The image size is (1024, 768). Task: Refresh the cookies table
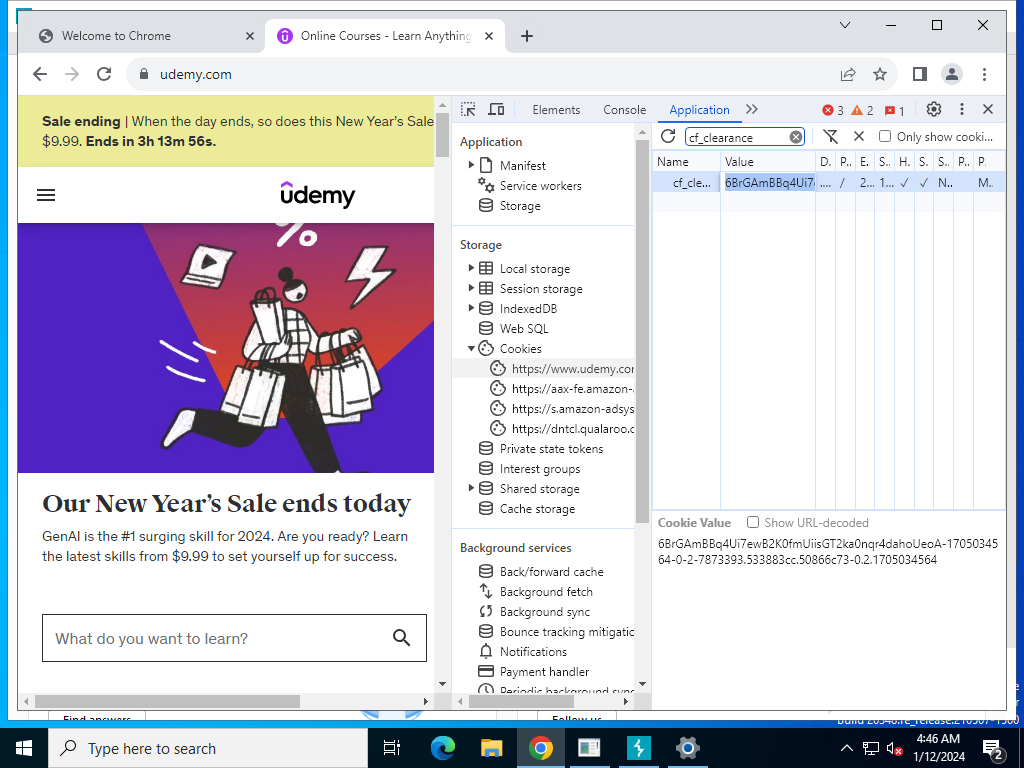[x=667, y=136]
